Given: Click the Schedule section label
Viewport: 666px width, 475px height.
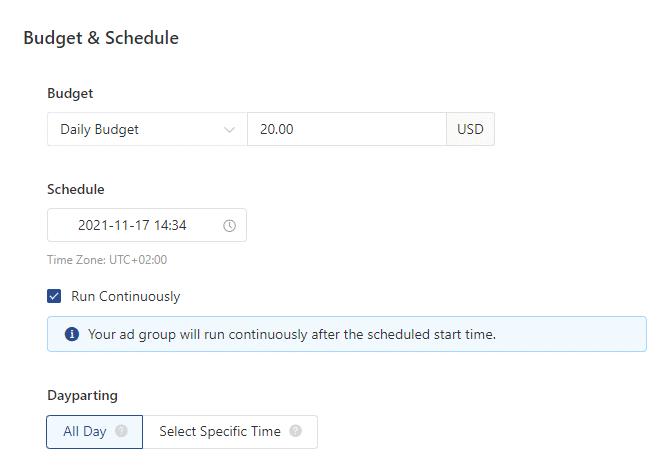Looking at the screenshot, I should click(x=76, y=189).
